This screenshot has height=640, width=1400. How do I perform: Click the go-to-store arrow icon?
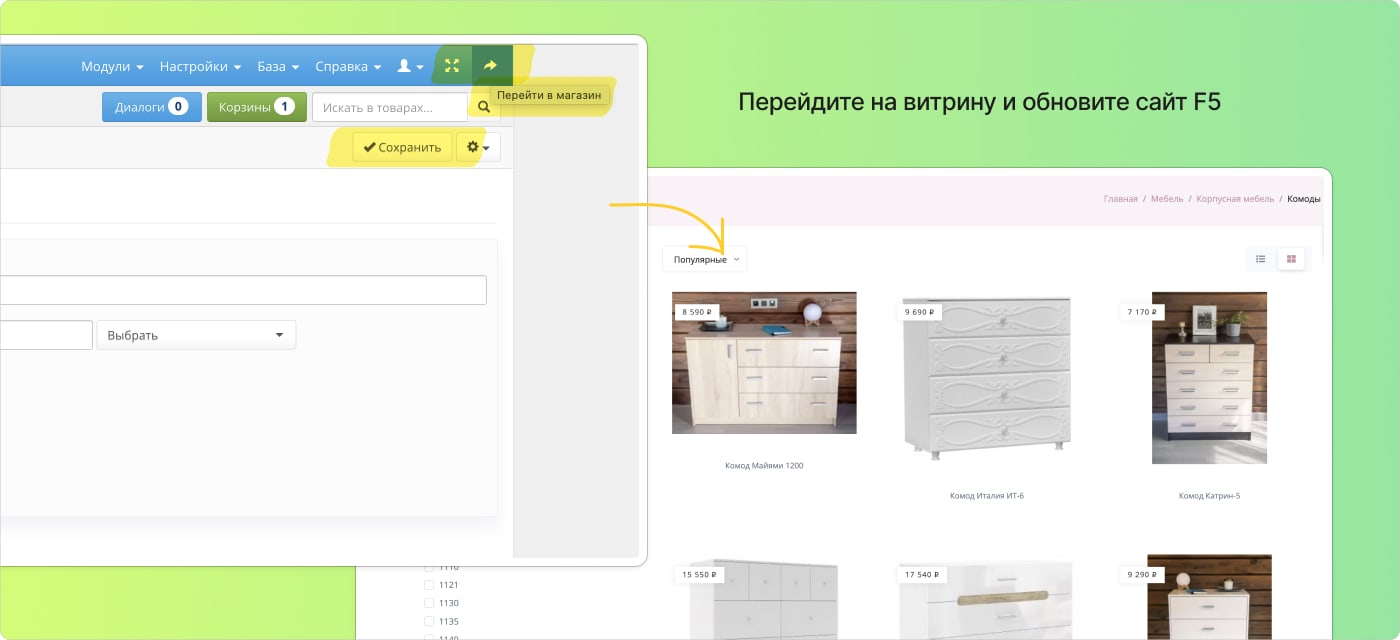tap(490, 66)
